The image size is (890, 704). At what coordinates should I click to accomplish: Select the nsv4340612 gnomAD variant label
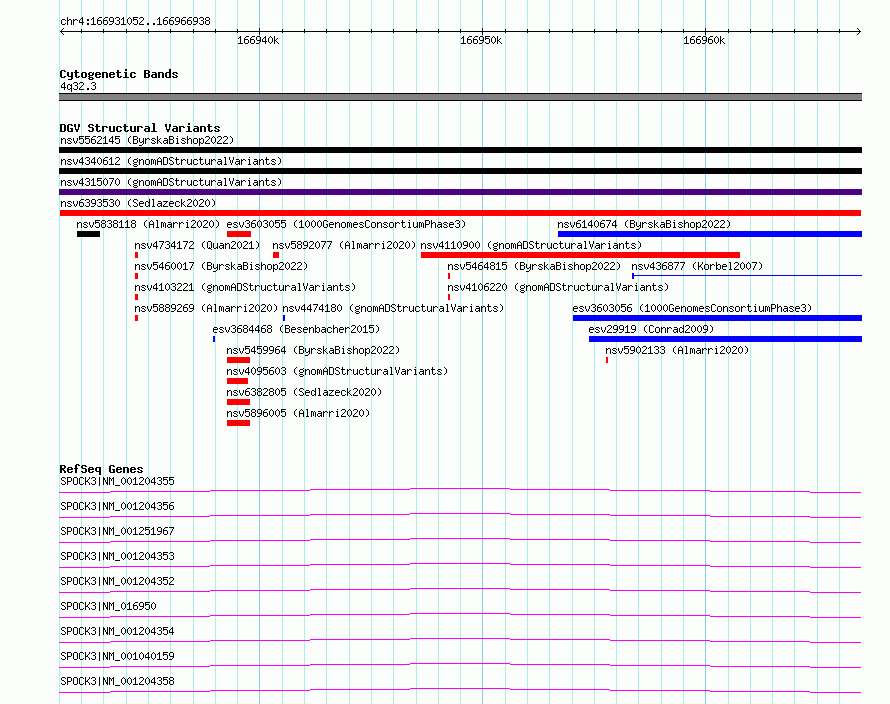171,161
